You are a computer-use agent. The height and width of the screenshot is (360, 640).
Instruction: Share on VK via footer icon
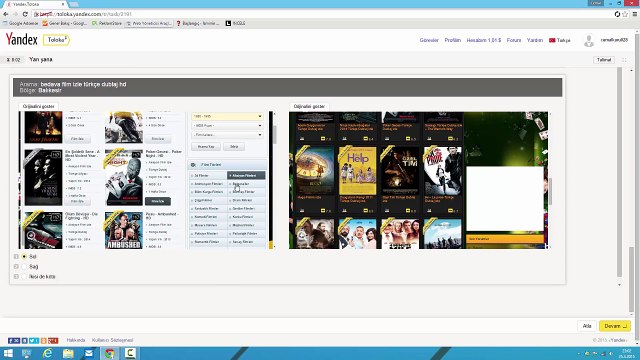(24, 340)
